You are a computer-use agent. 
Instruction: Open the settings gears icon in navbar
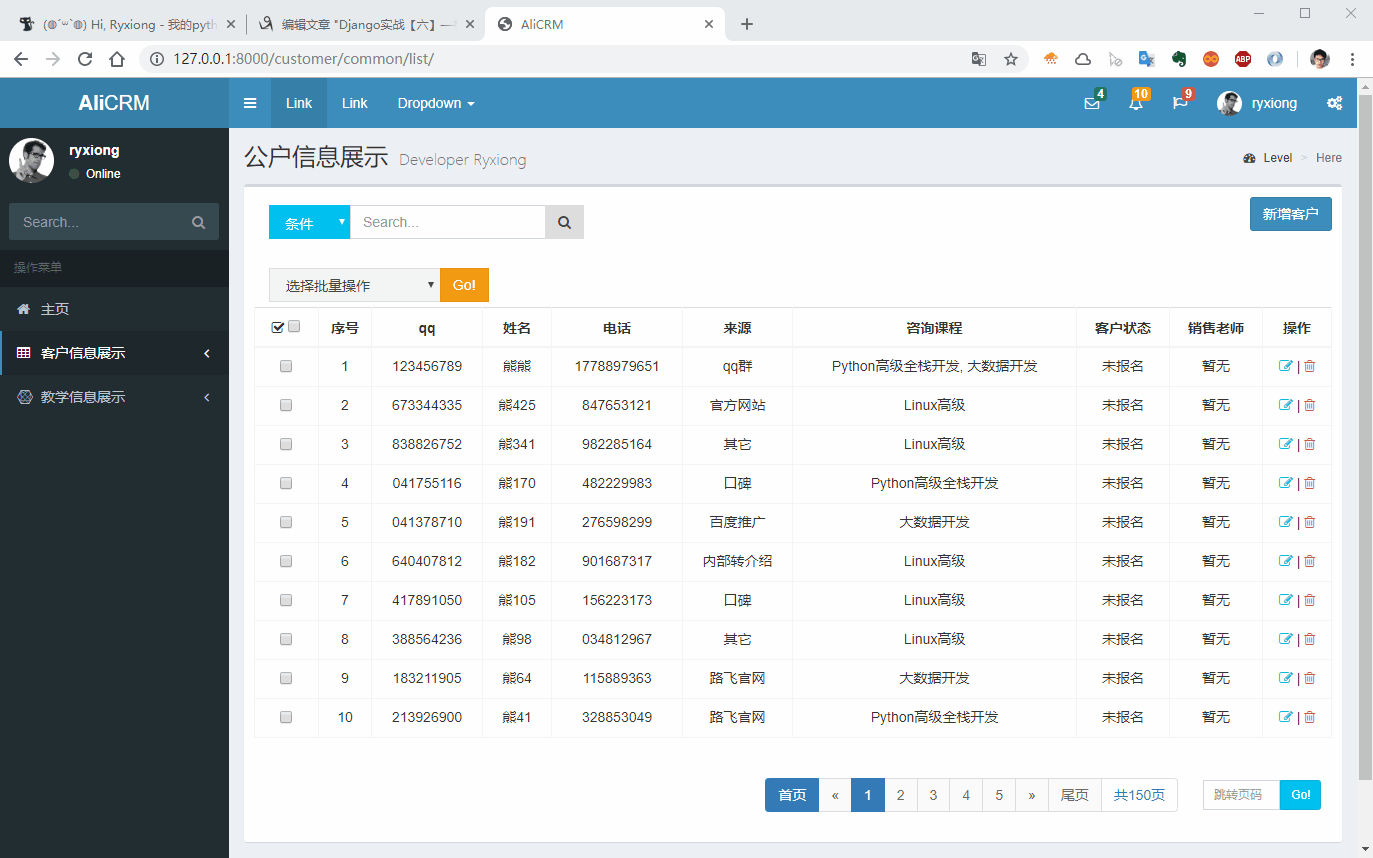(x=1334, y=102)
